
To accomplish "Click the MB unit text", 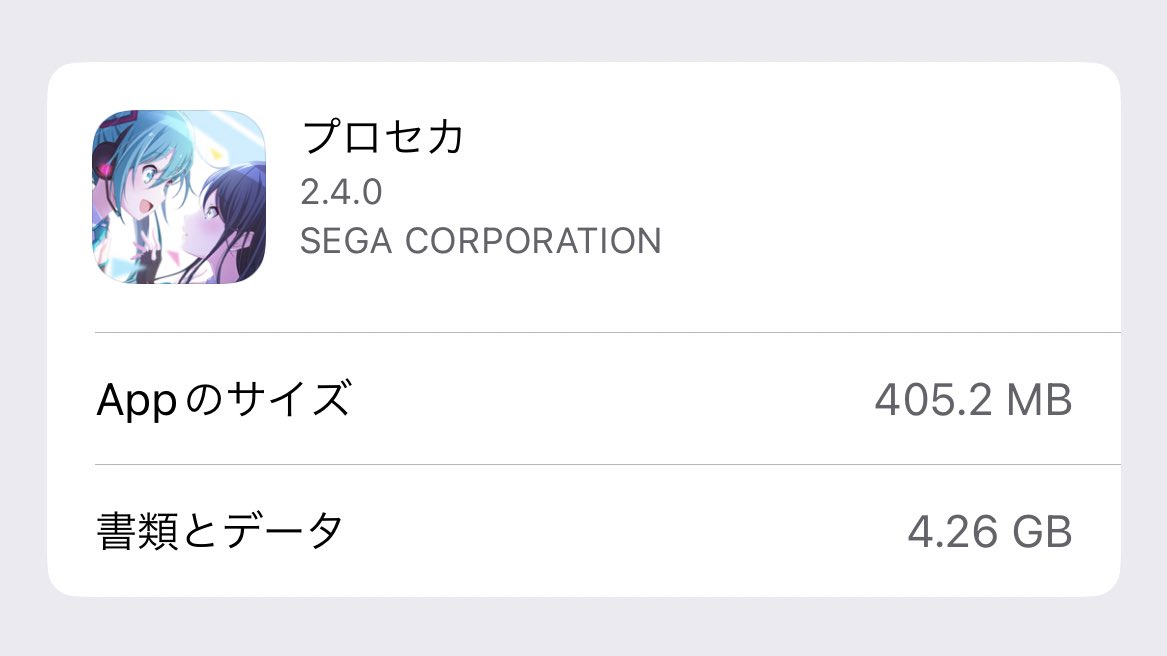I will point(1039,400).
